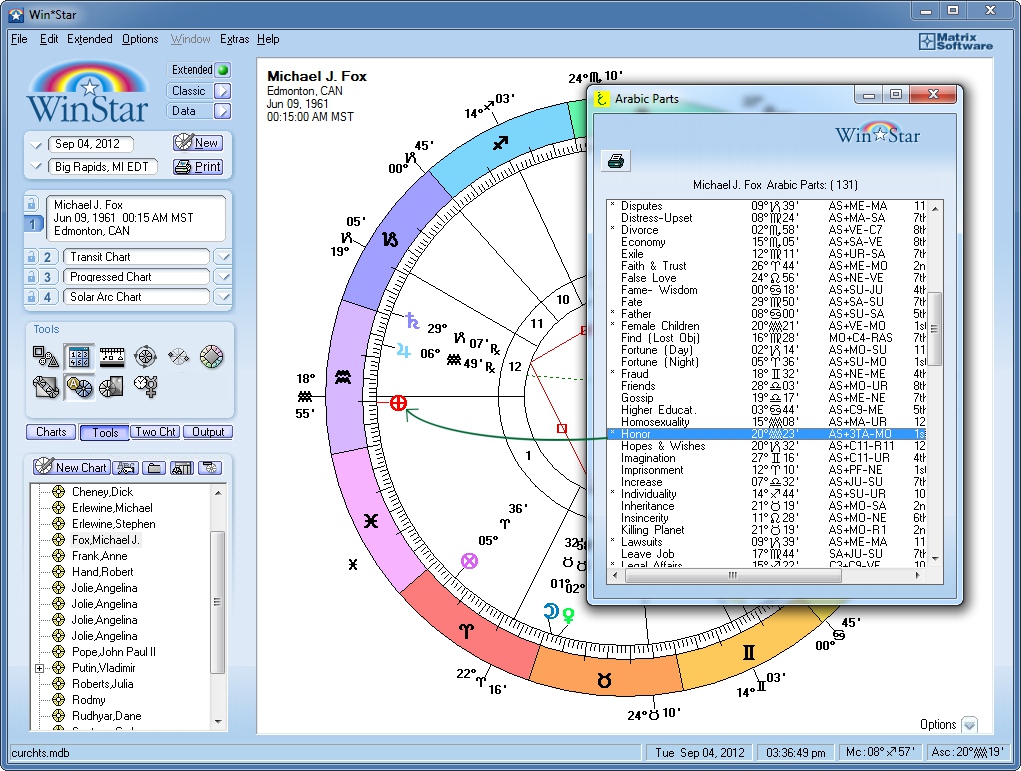Toggle the lock beside Progressed Chart
Image resolution: width=1021 pixels, height=771 pixels.
pos(31,277)
